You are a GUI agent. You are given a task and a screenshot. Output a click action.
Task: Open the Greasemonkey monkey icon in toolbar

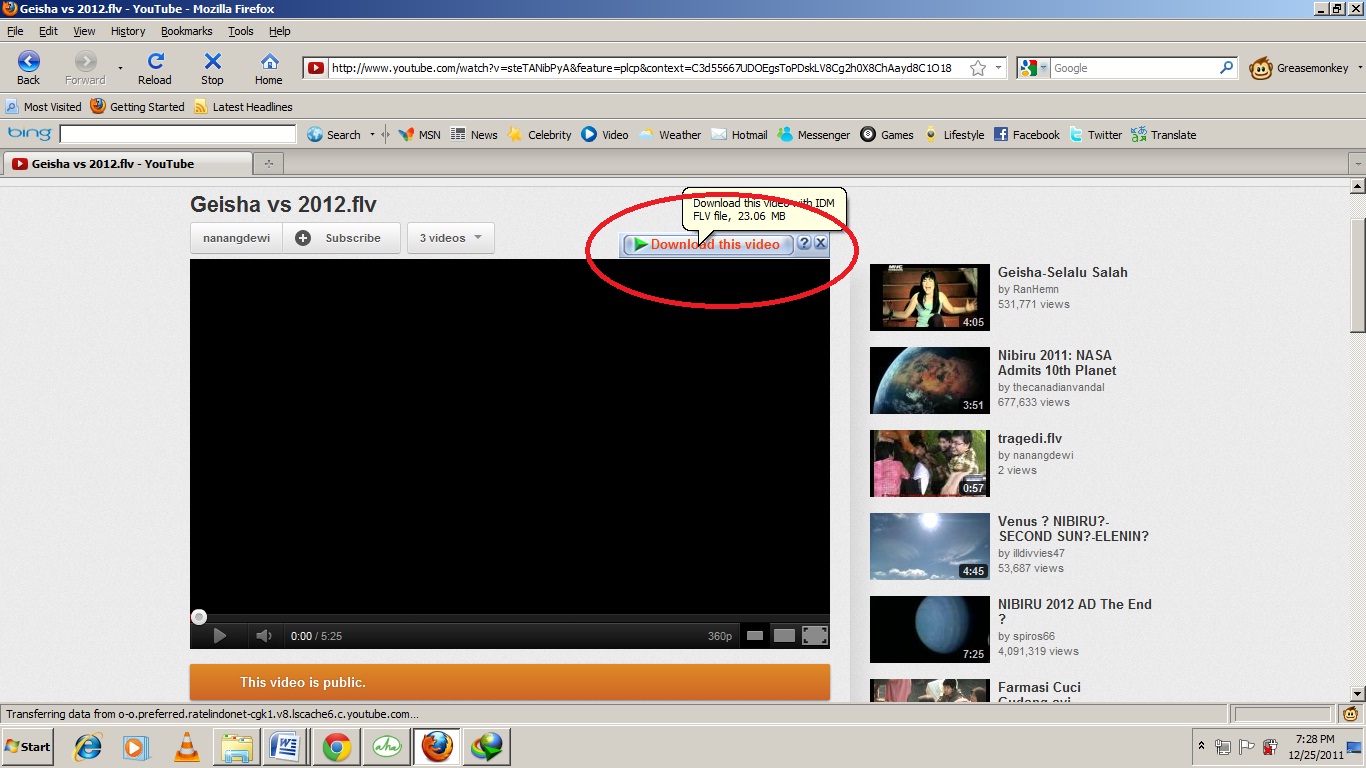1261,68
